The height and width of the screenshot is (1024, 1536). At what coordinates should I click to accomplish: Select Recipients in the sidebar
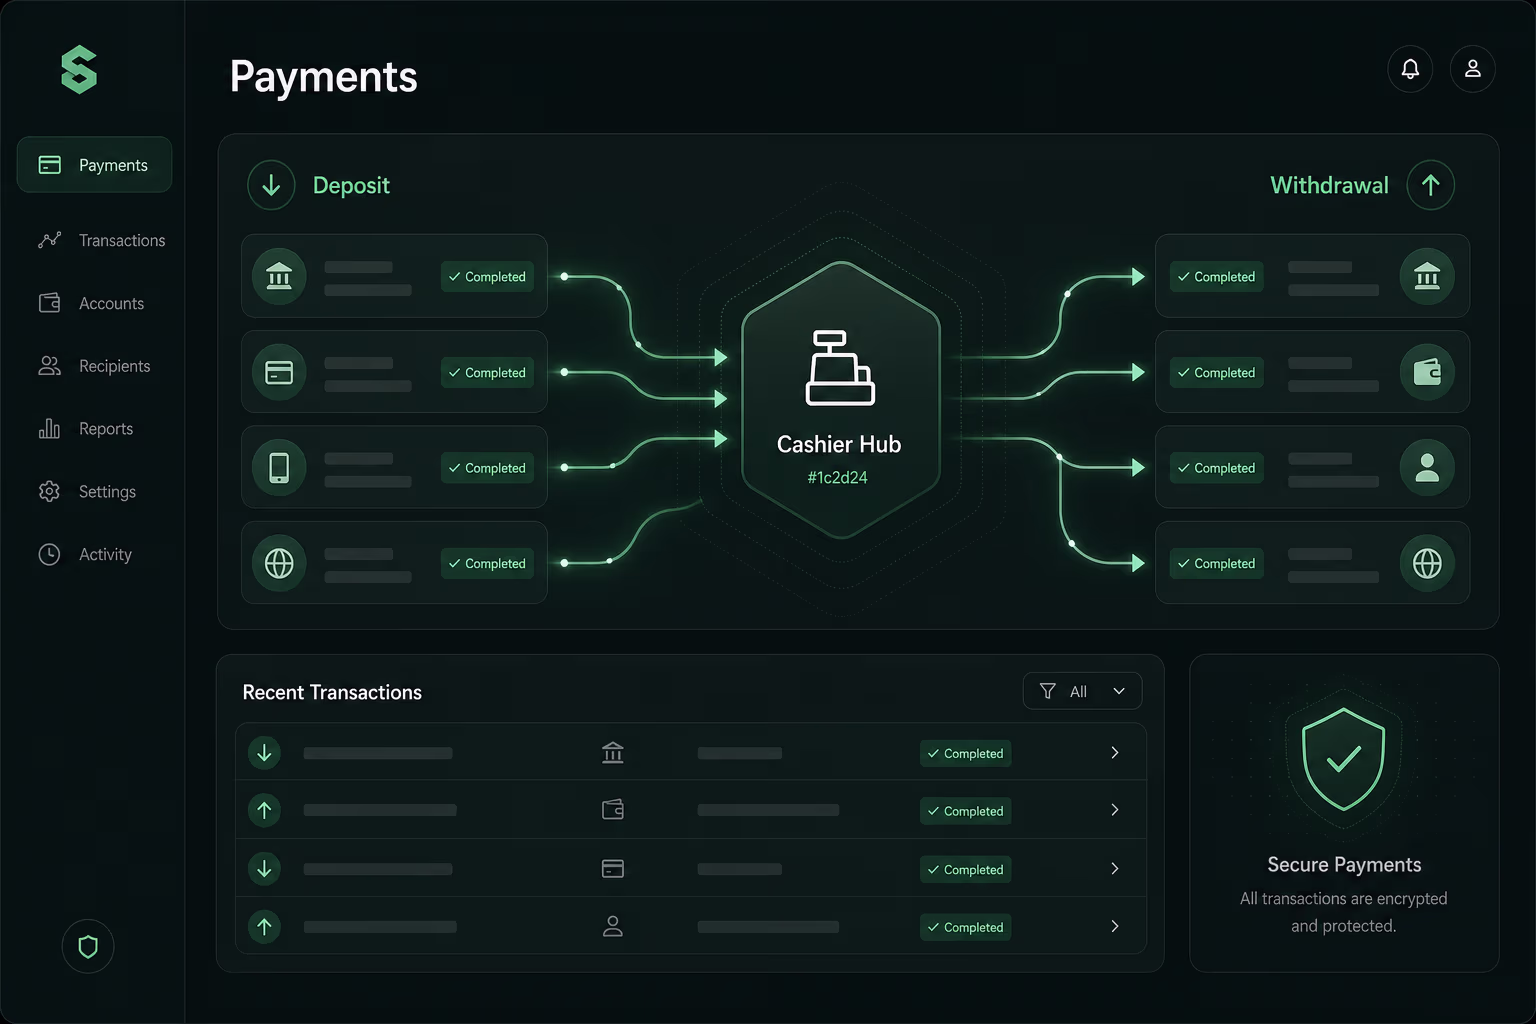94,366
